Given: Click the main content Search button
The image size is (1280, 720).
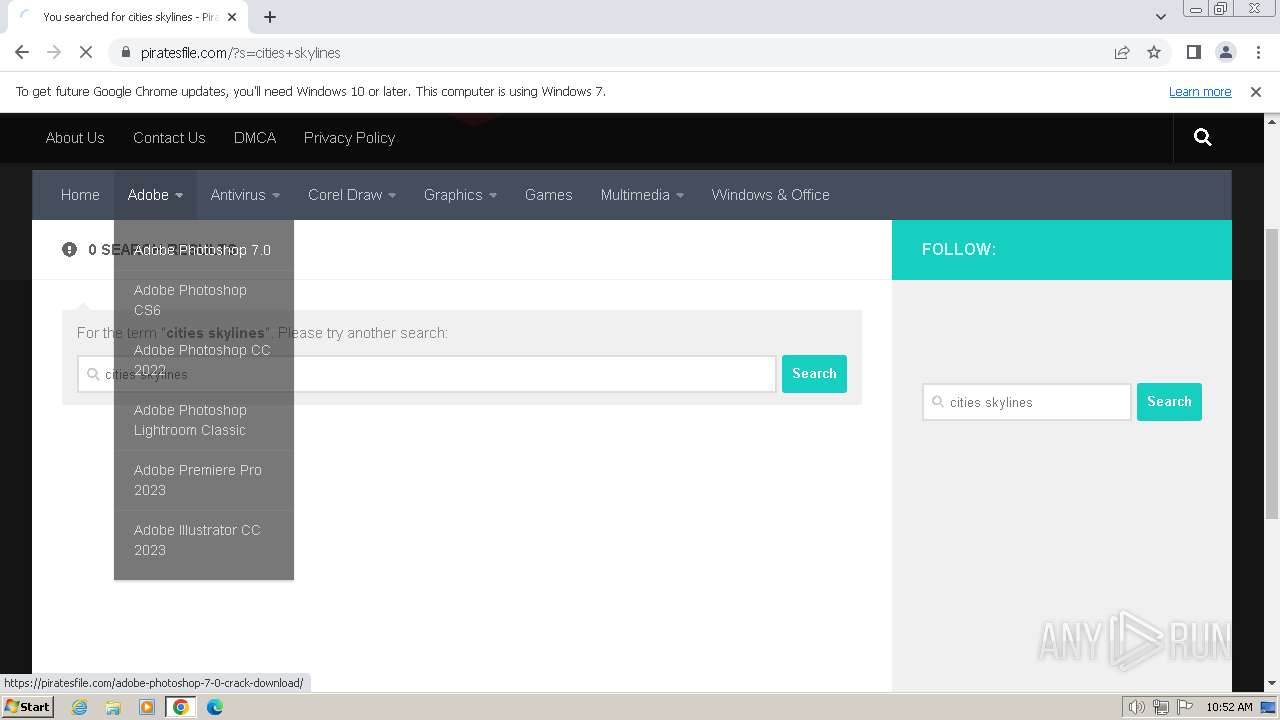Looking at the screenshot, I should [x=814, y=374].
